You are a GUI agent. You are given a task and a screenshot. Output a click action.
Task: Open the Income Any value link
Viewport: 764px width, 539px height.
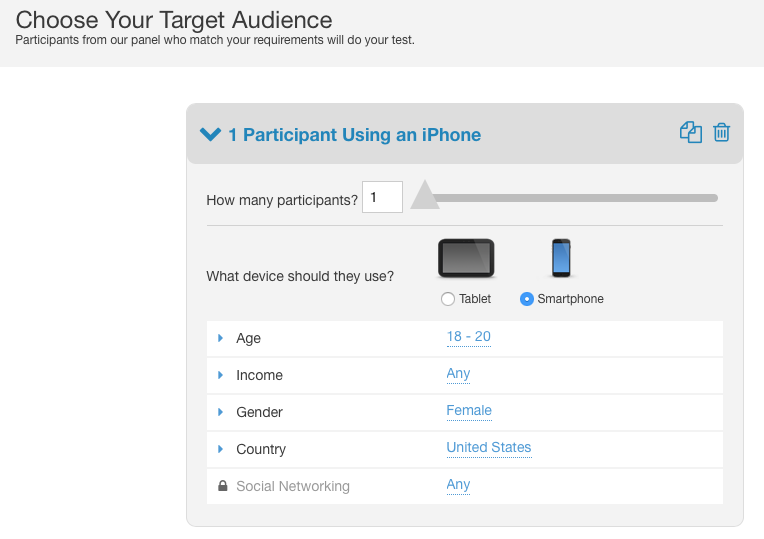point(458,374)
